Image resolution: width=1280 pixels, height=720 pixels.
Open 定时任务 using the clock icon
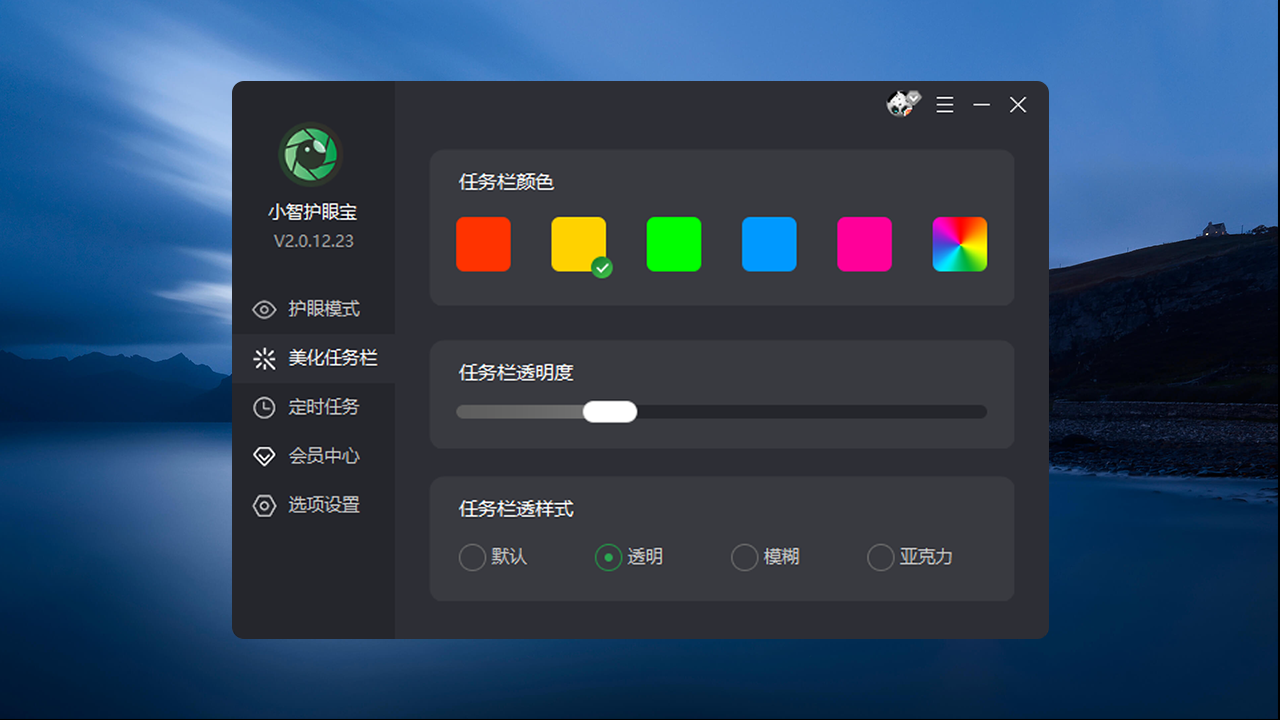tap(264, 407)
